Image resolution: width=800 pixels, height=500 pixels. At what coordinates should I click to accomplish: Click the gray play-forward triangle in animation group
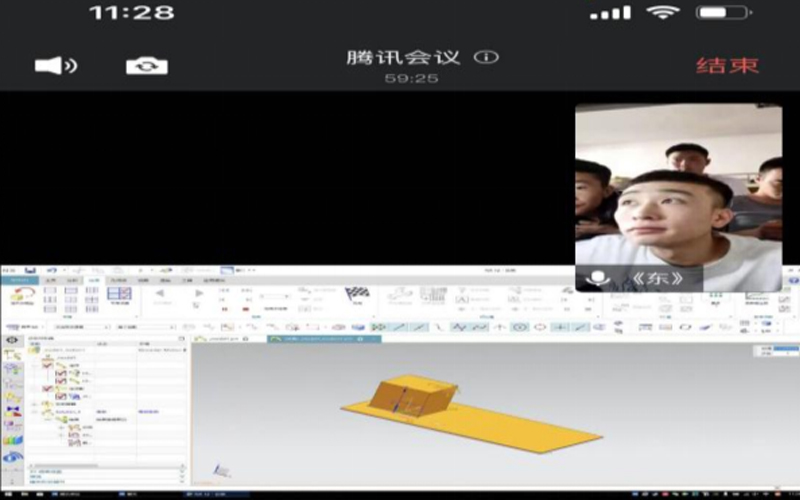(199, 292)
